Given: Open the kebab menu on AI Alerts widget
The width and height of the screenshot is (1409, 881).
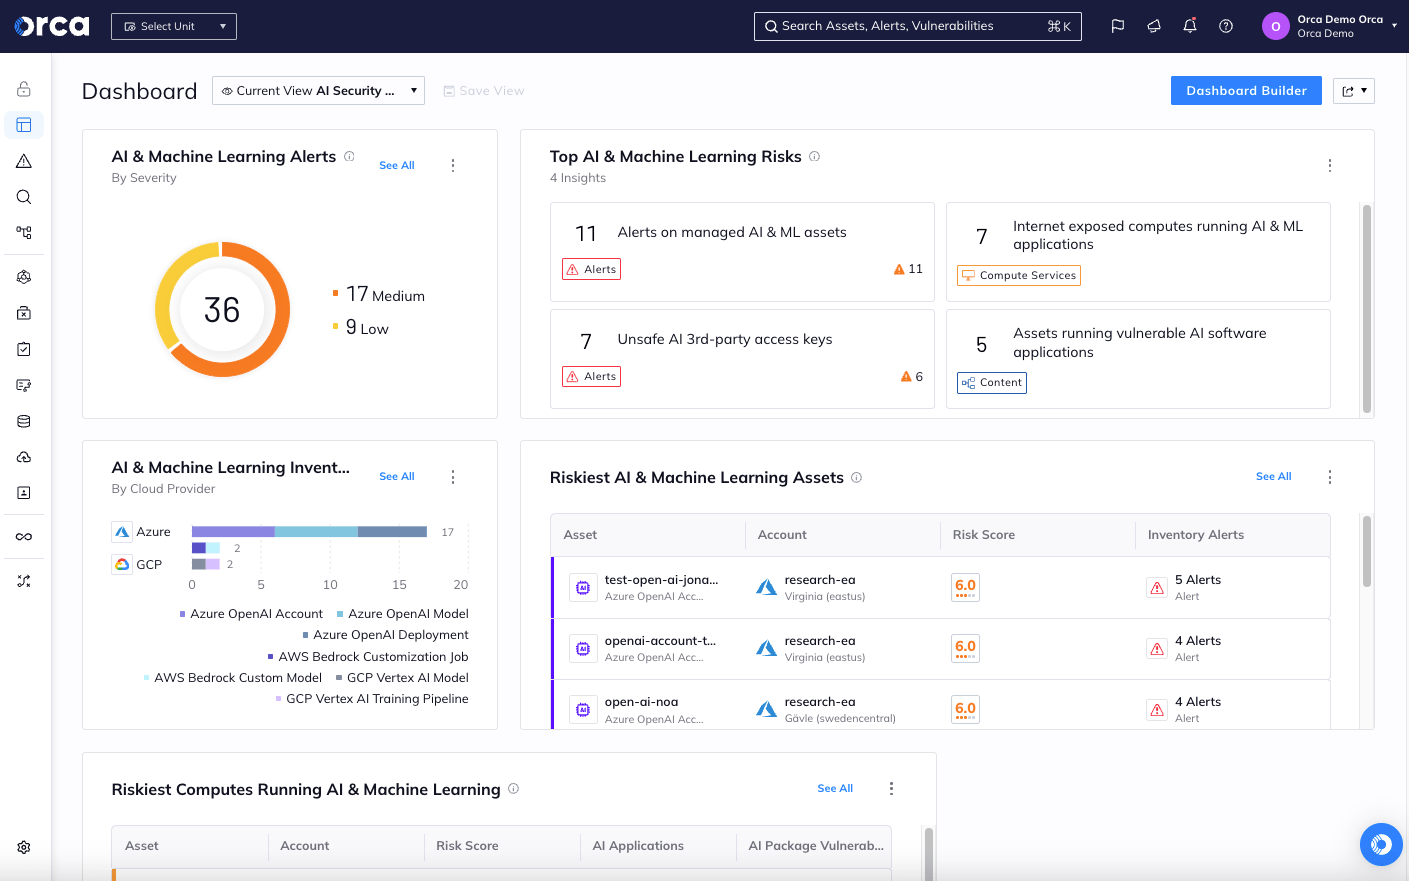Looking at the screenshot, I should pyautogui.click(x=453, y=165).
